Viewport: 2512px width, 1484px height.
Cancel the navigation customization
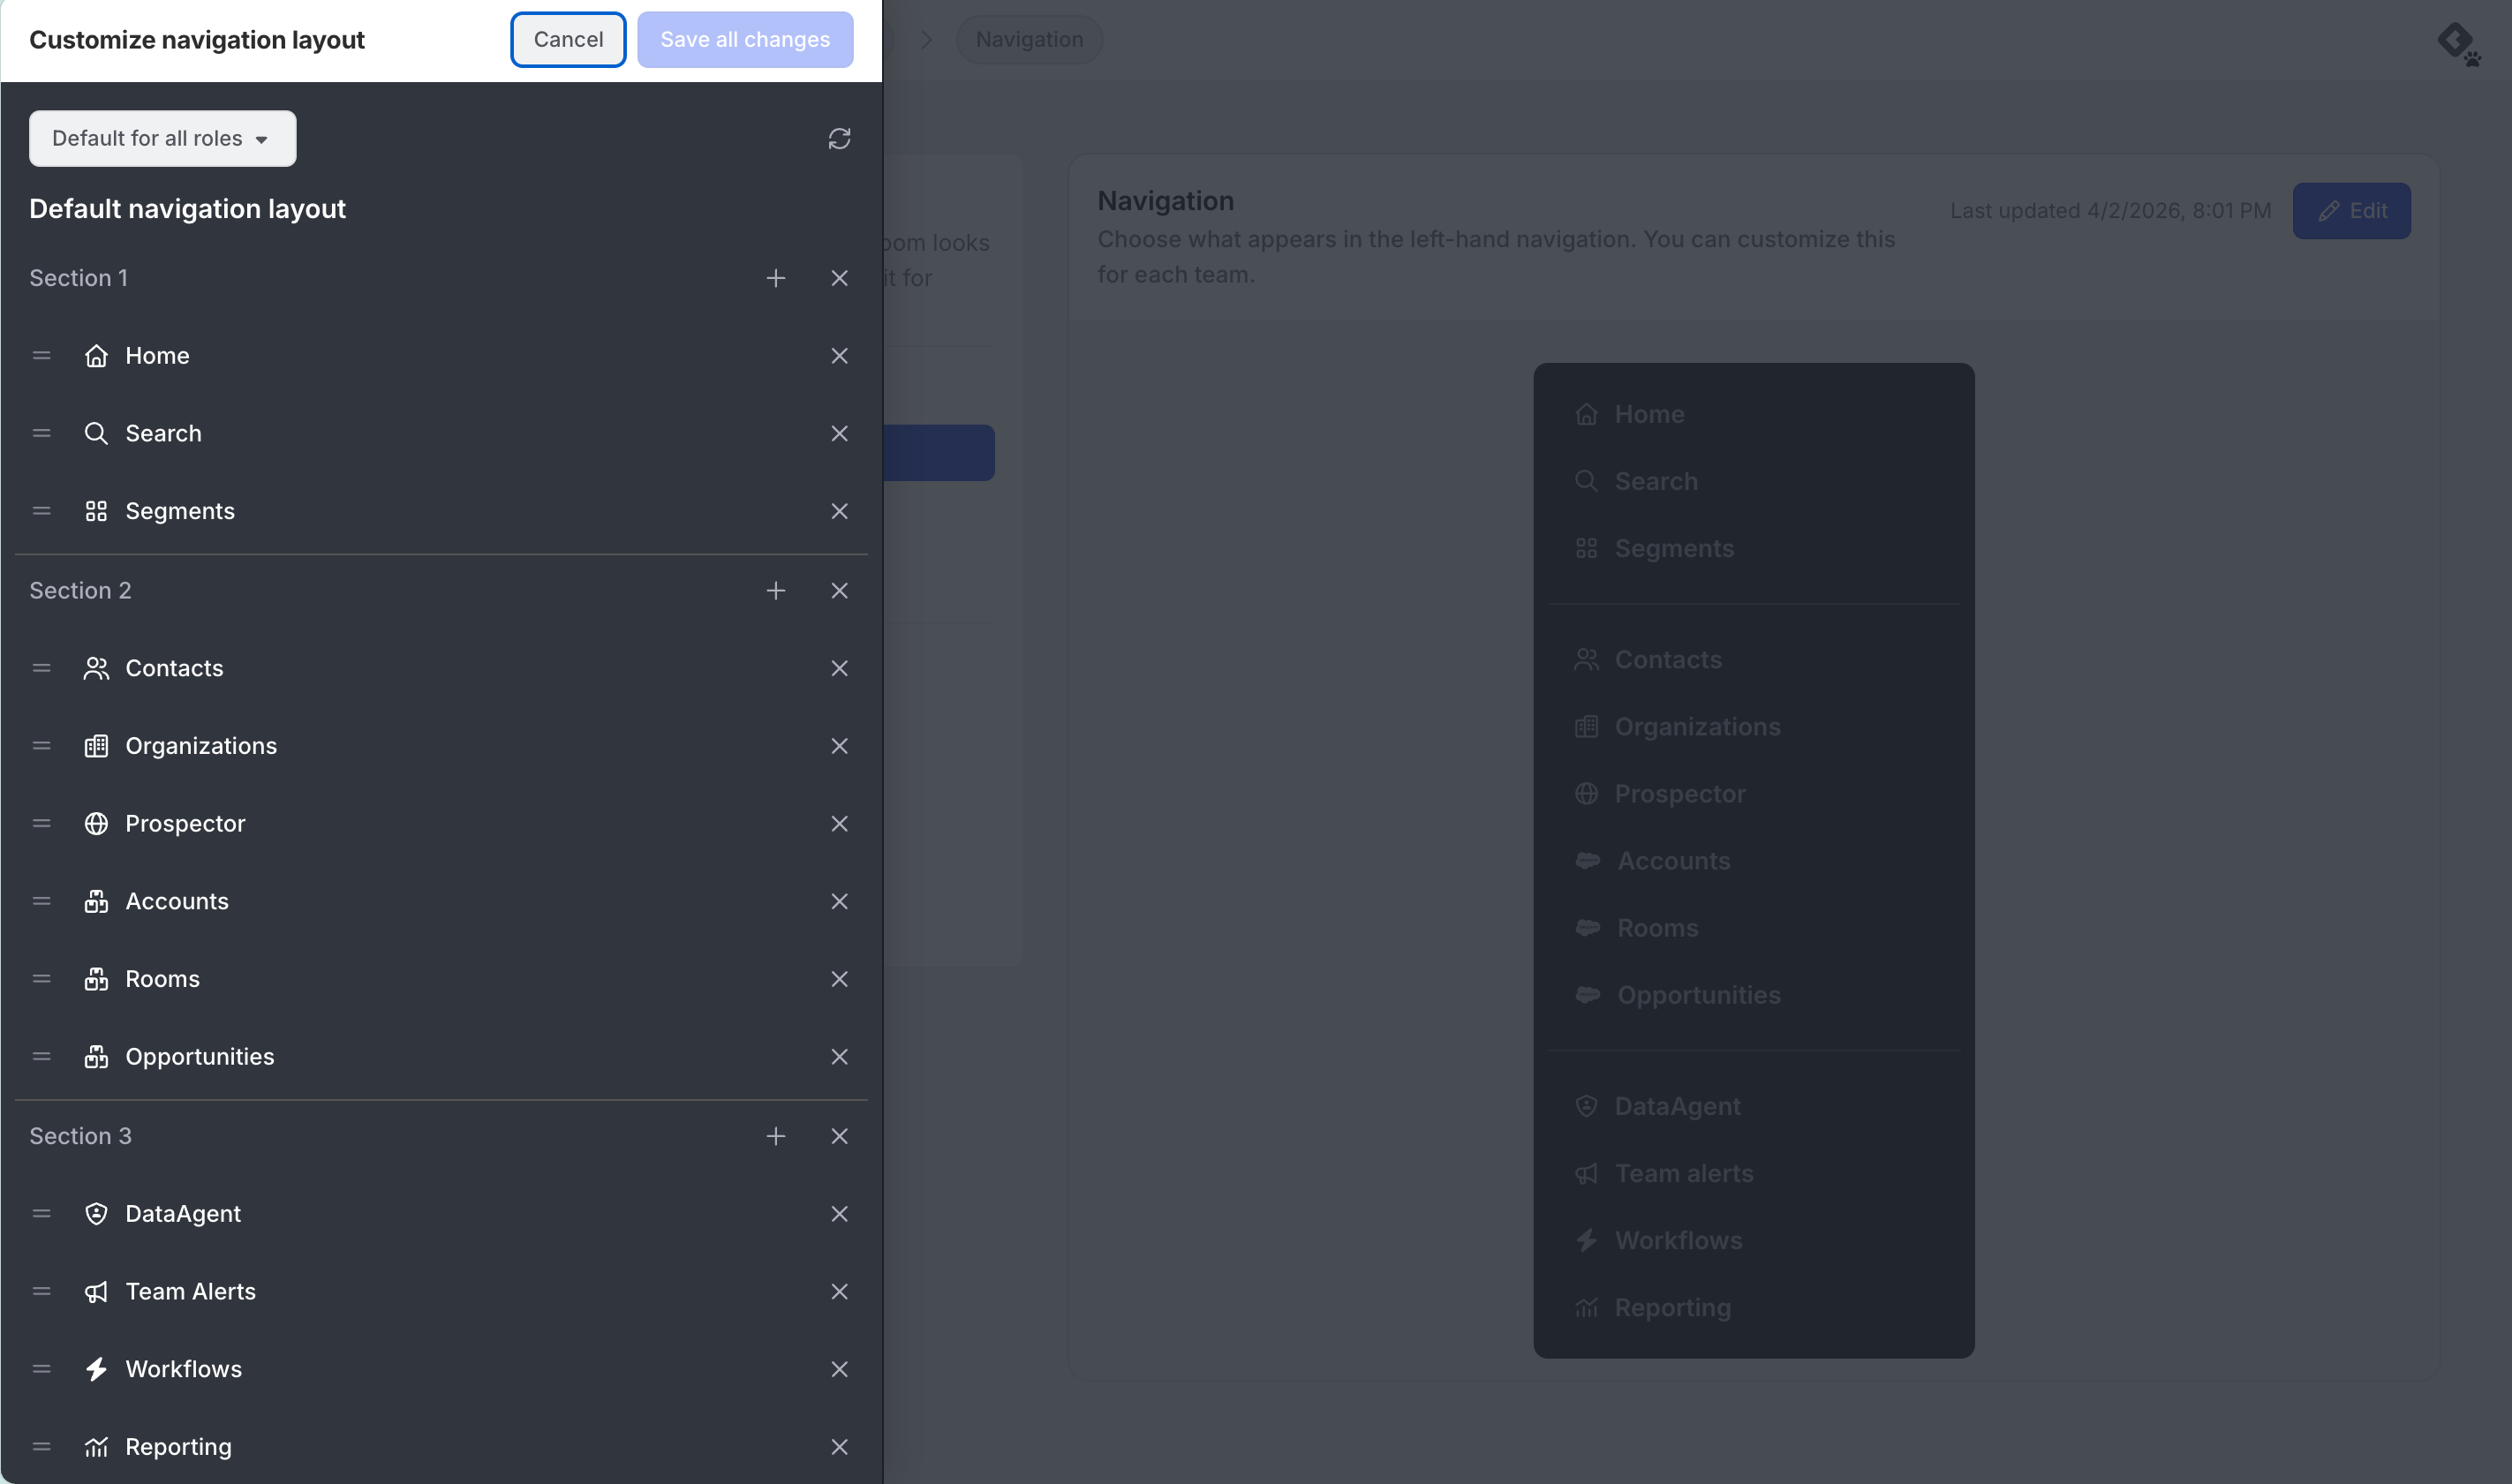[x=568, y=40]
